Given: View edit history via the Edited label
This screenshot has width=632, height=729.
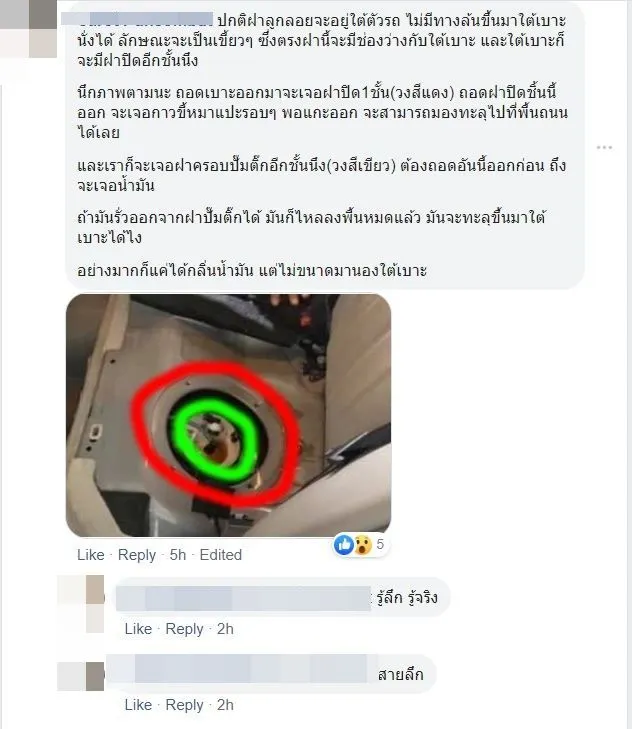Looking at the screenshot, I should click(220, 555).
